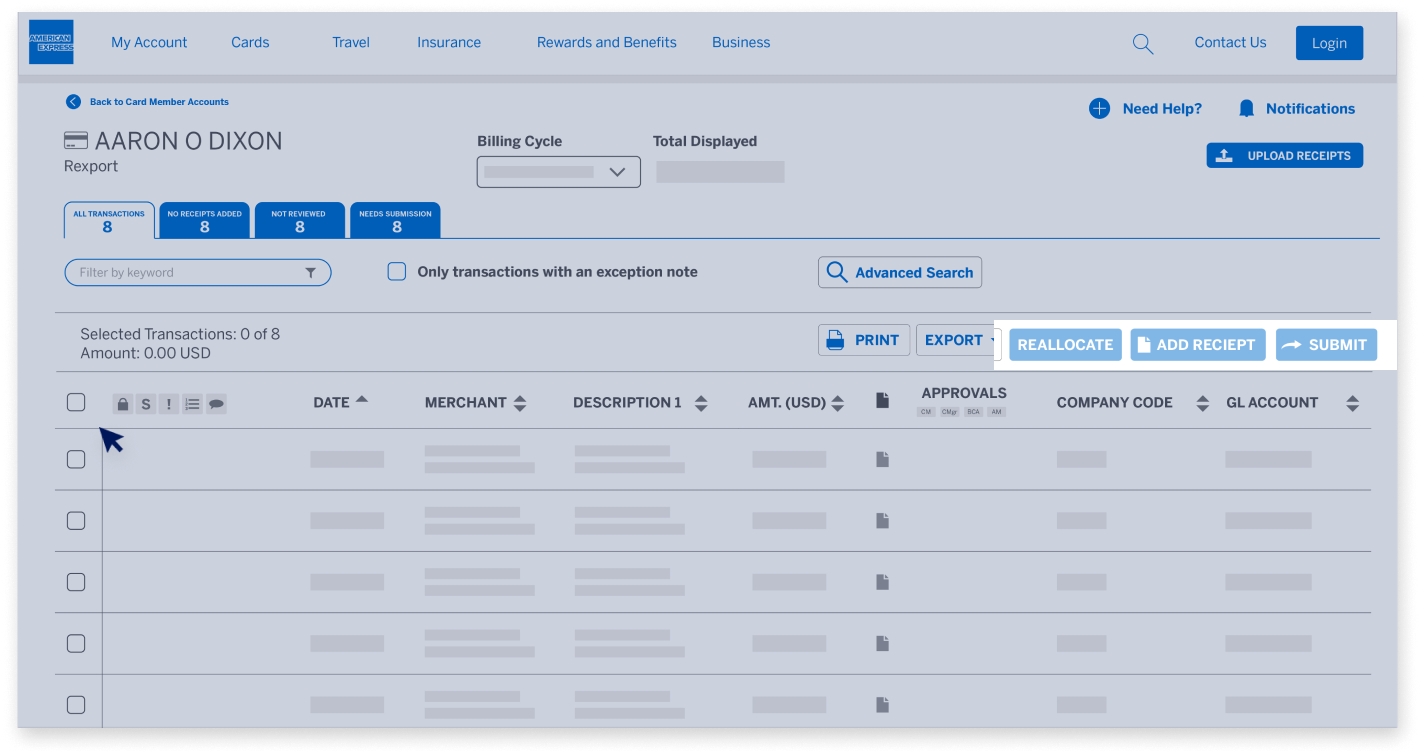This screenshot has width=1421, height=751.
Task: Click the American Express logo
Action: (51, 42)
